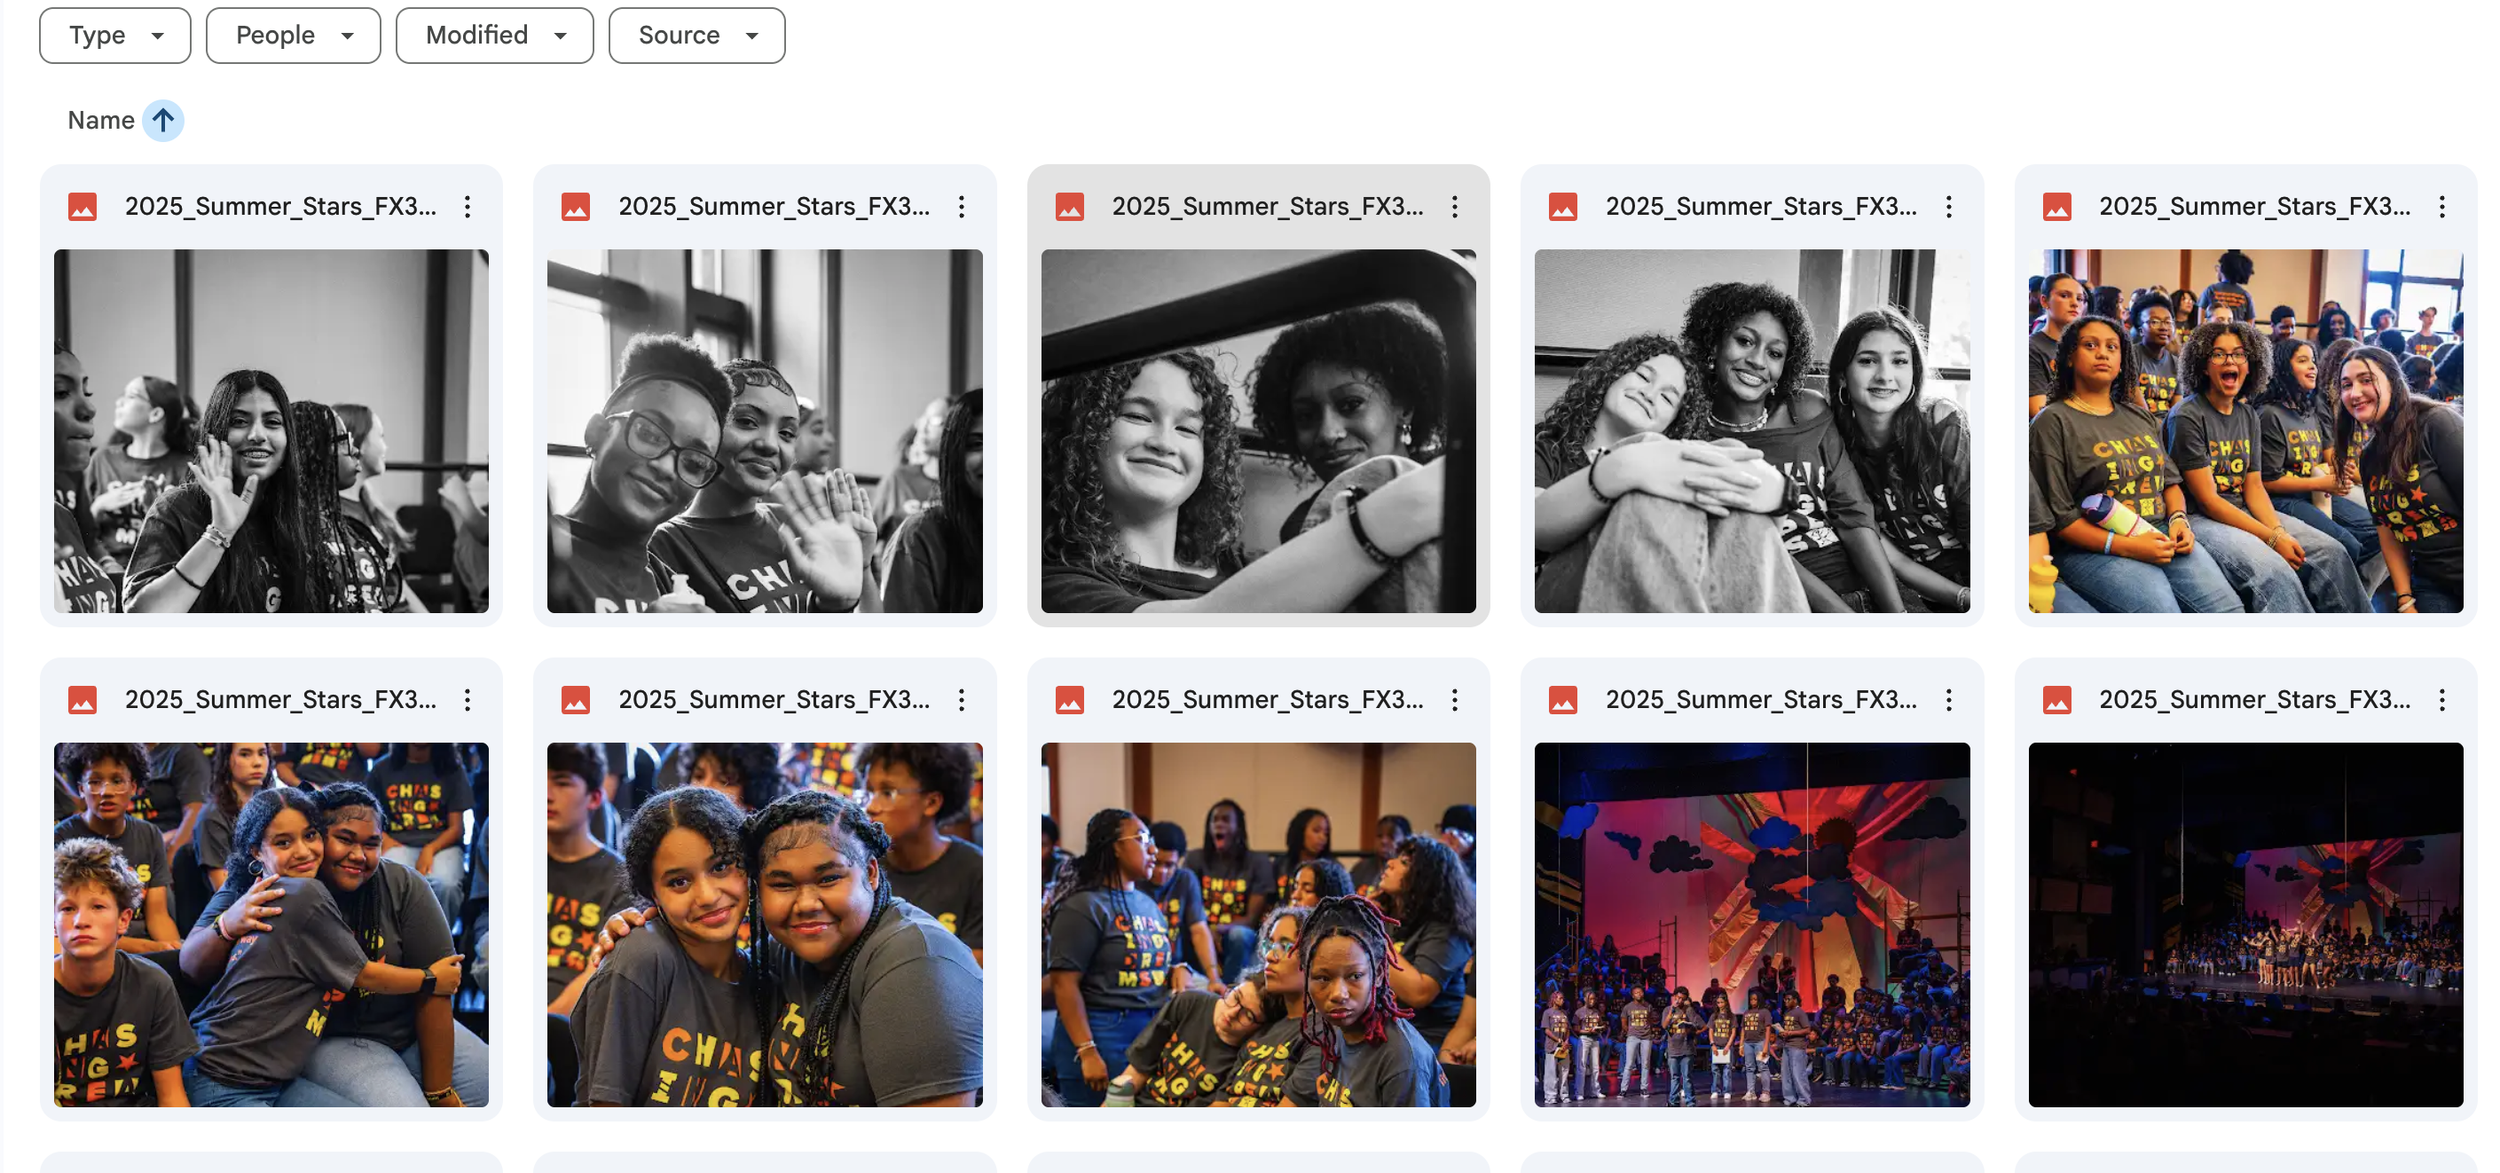Open more actions for stage performance photo
The image size is (2500, 1173).
point(1948,700)
